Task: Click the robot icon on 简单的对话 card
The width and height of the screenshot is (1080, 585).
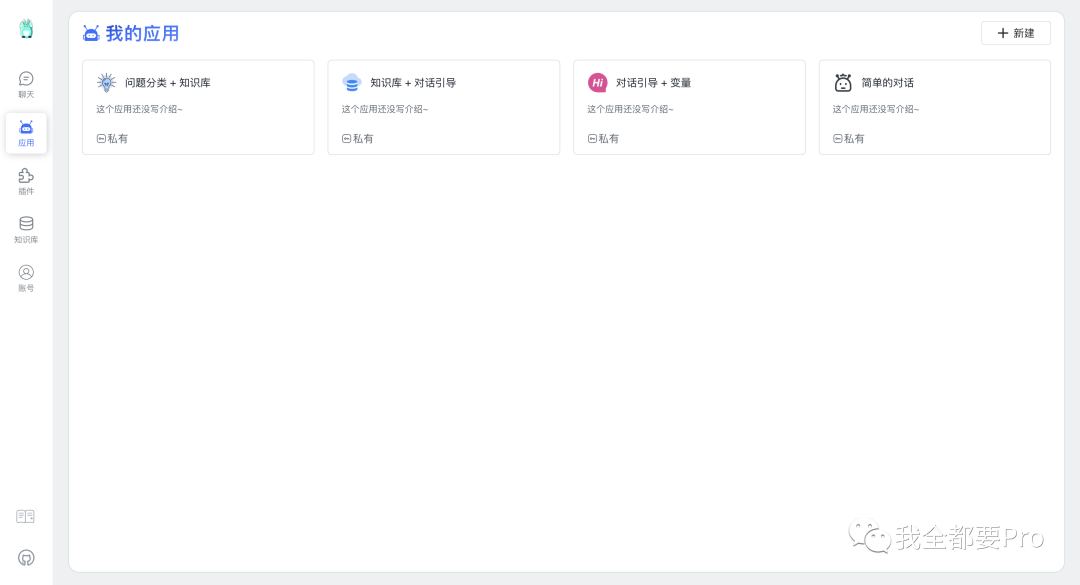Action: click(x=843, y=82)
